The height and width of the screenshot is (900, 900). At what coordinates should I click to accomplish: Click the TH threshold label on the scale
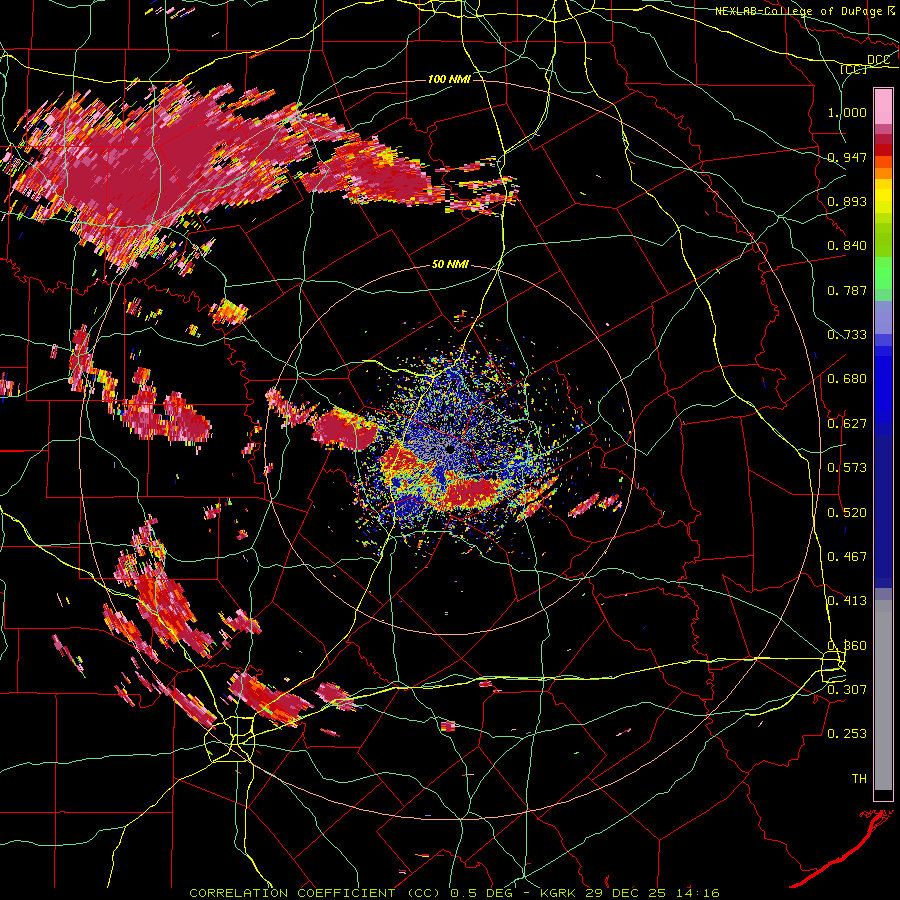[859, 778]
